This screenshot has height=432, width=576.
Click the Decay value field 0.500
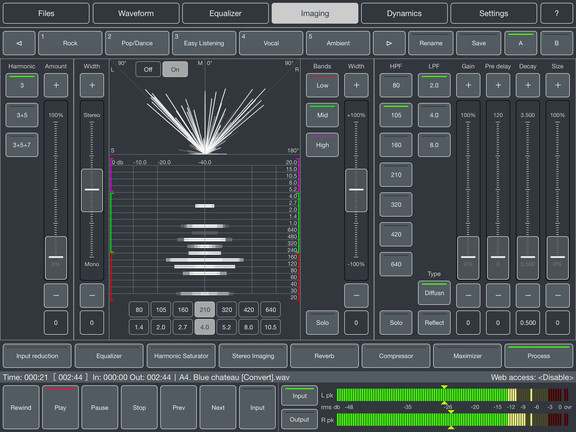pyautogui.click(x=528, y=323)
